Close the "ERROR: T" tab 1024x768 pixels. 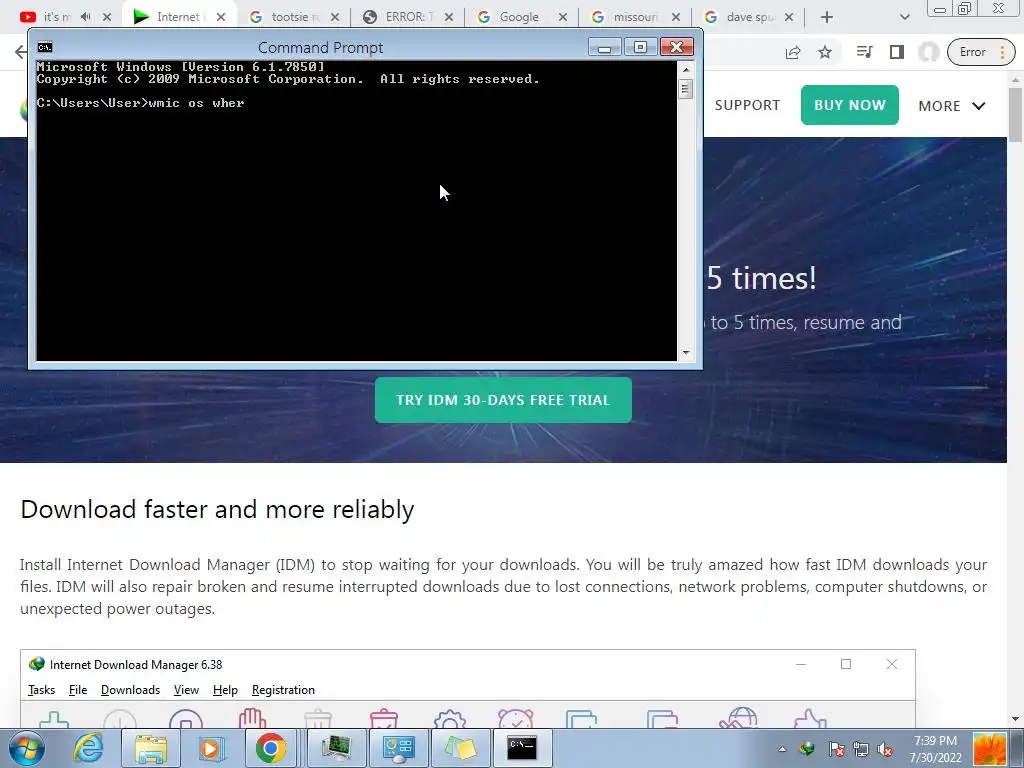(449, 17)
